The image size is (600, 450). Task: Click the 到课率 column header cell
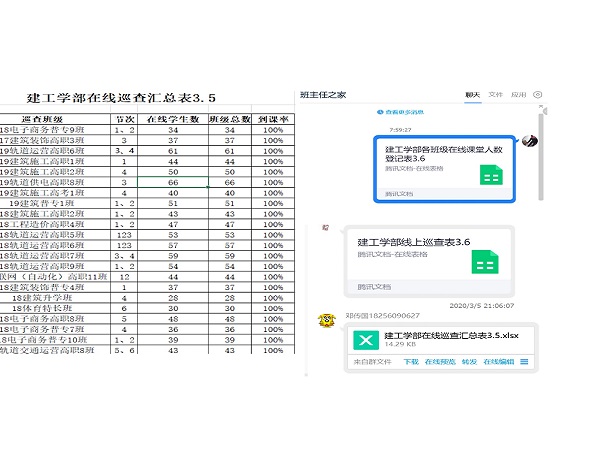(273, 118)
